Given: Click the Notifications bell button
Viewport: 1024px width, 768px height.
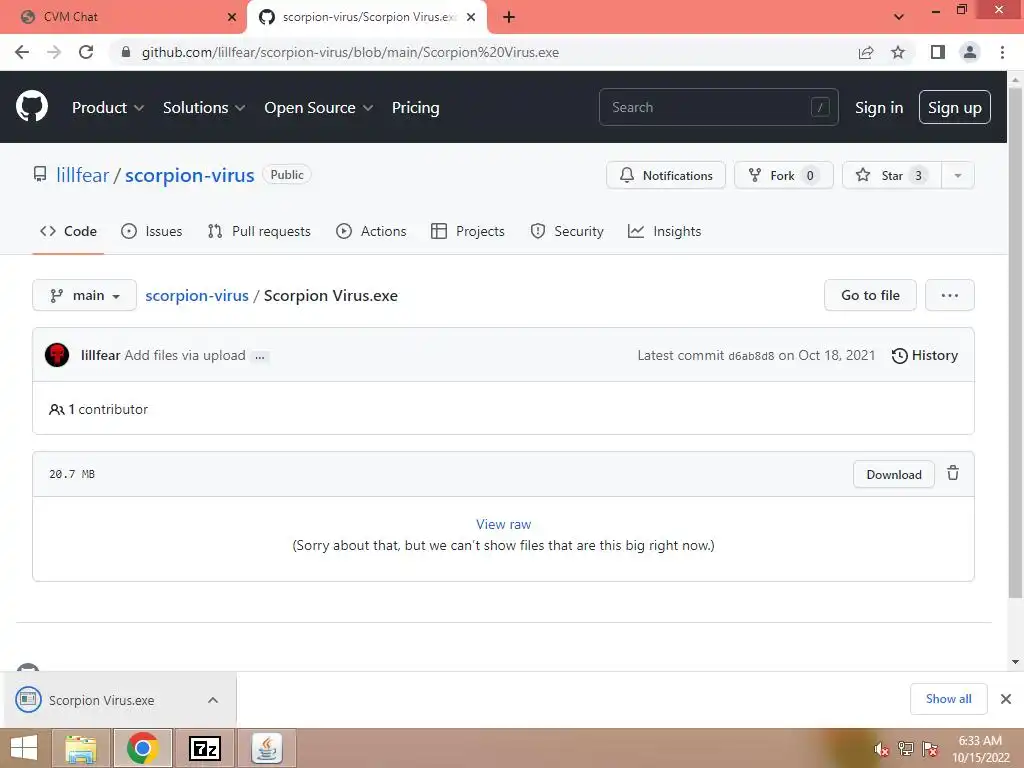Looking at the screenshot, I should [x=665, y=175].
